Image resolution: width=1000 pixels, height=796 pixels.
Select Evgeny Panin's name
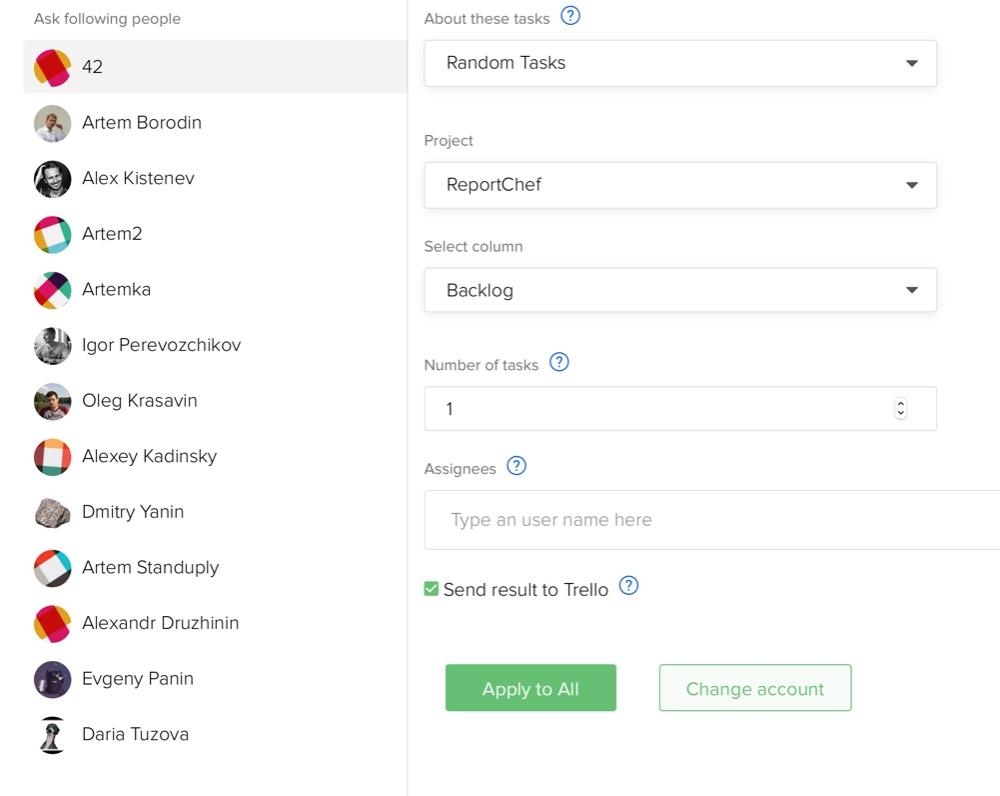(x=138, y=679)
